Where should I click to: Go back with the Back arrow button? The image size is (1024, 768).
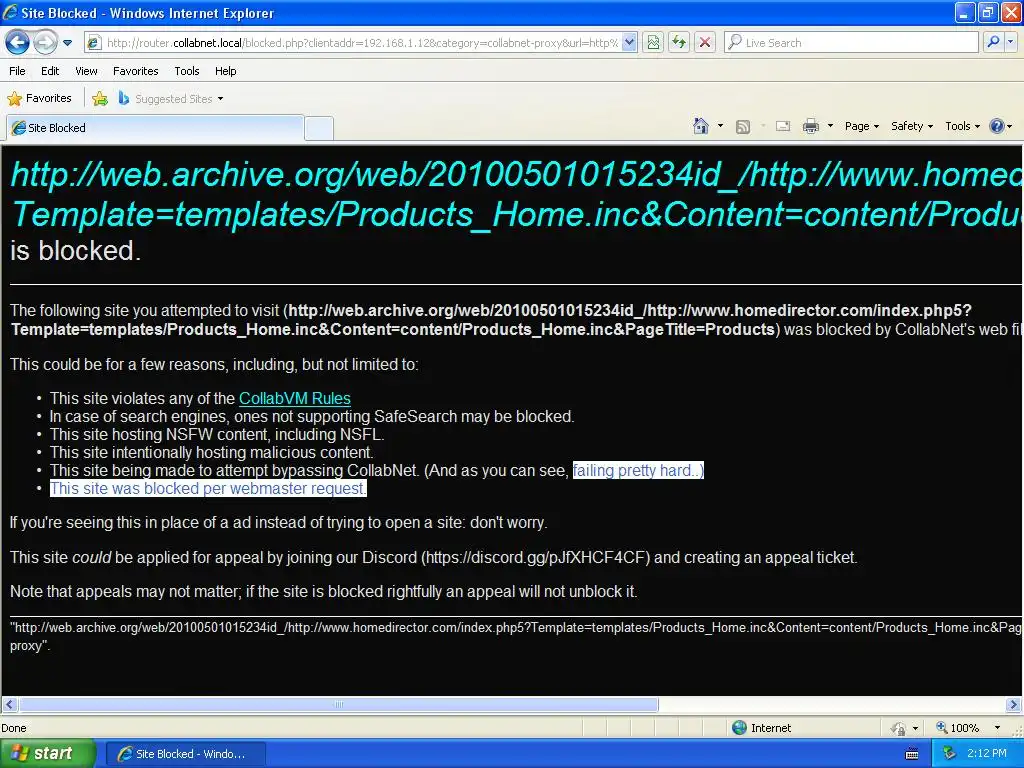(x=17, y=43)
